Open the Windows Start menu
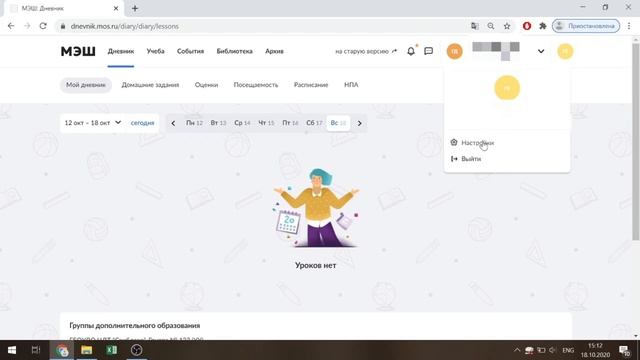640x360 pixels. 11,350
